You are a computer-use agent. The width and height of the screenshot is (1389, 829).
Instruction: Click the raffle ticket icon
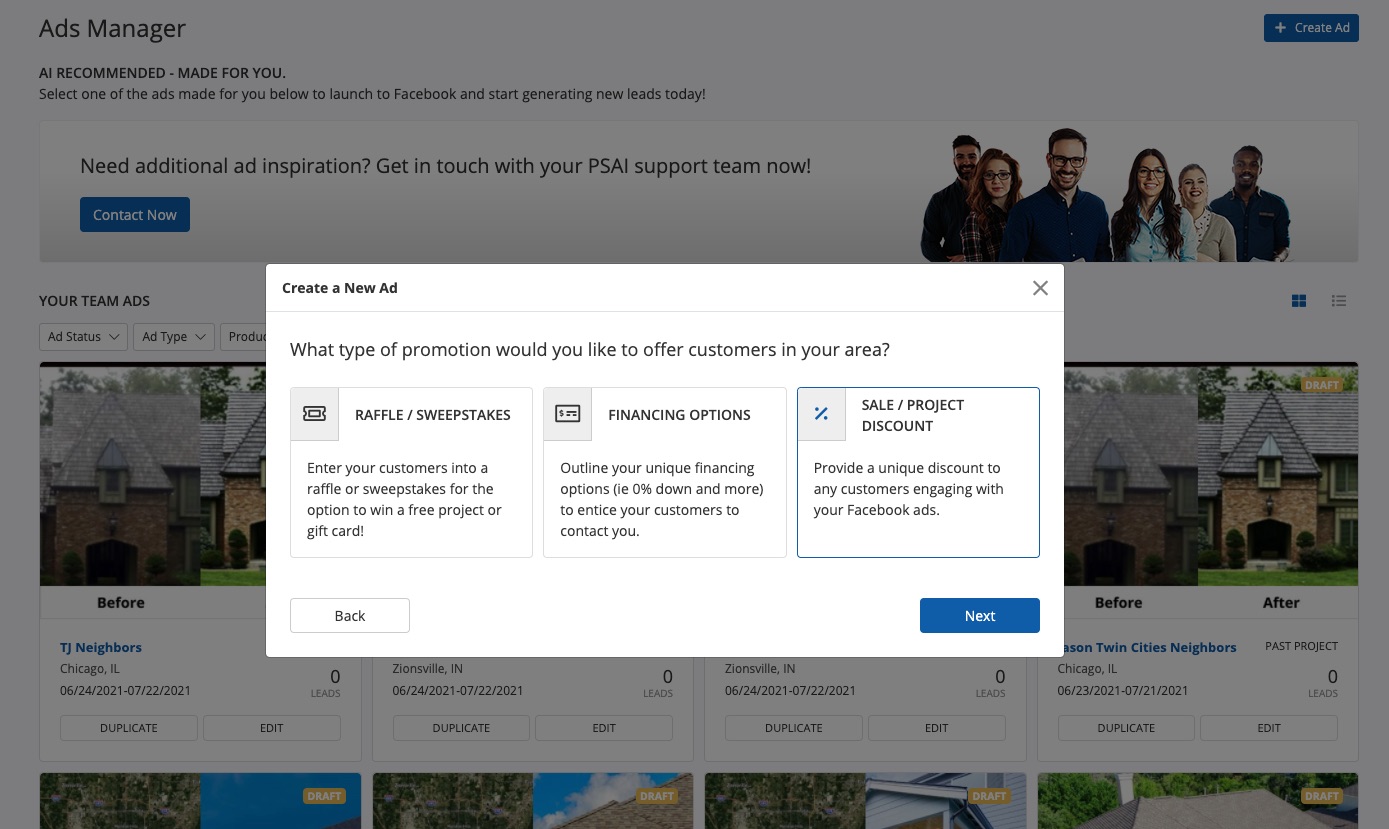point(315,414)
